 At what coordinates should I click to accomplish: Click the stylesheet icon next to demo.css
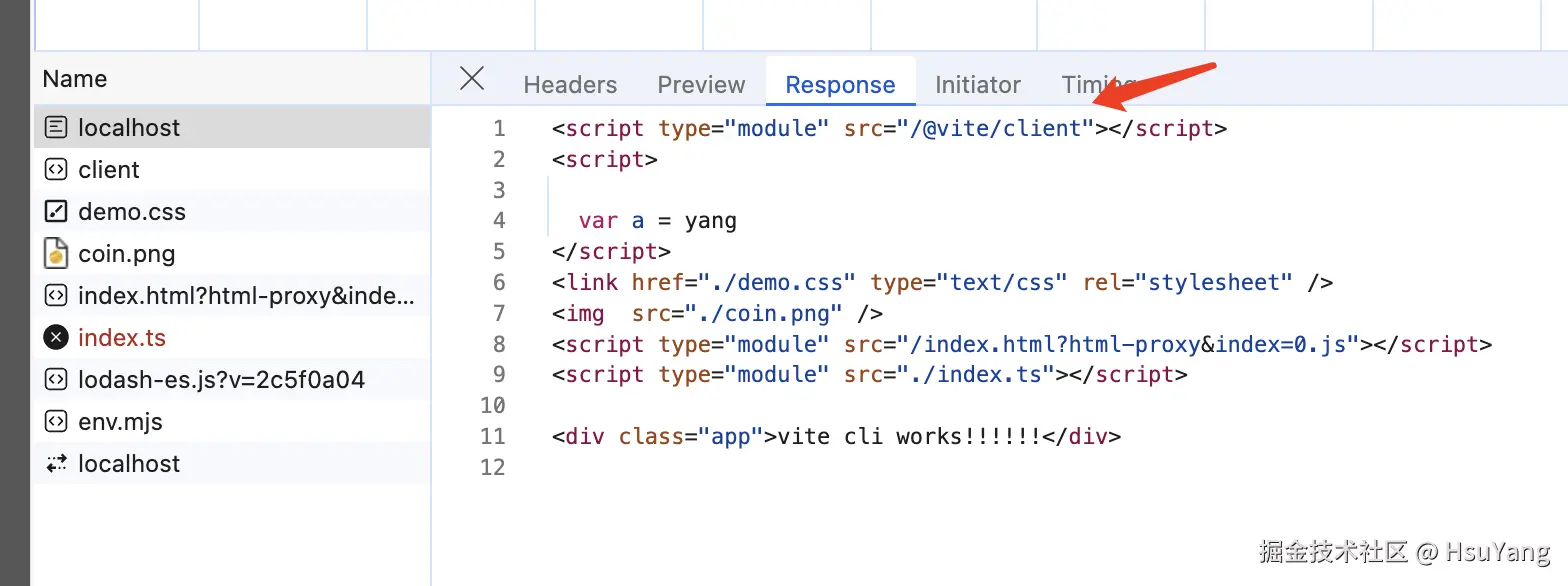point(56,212)
